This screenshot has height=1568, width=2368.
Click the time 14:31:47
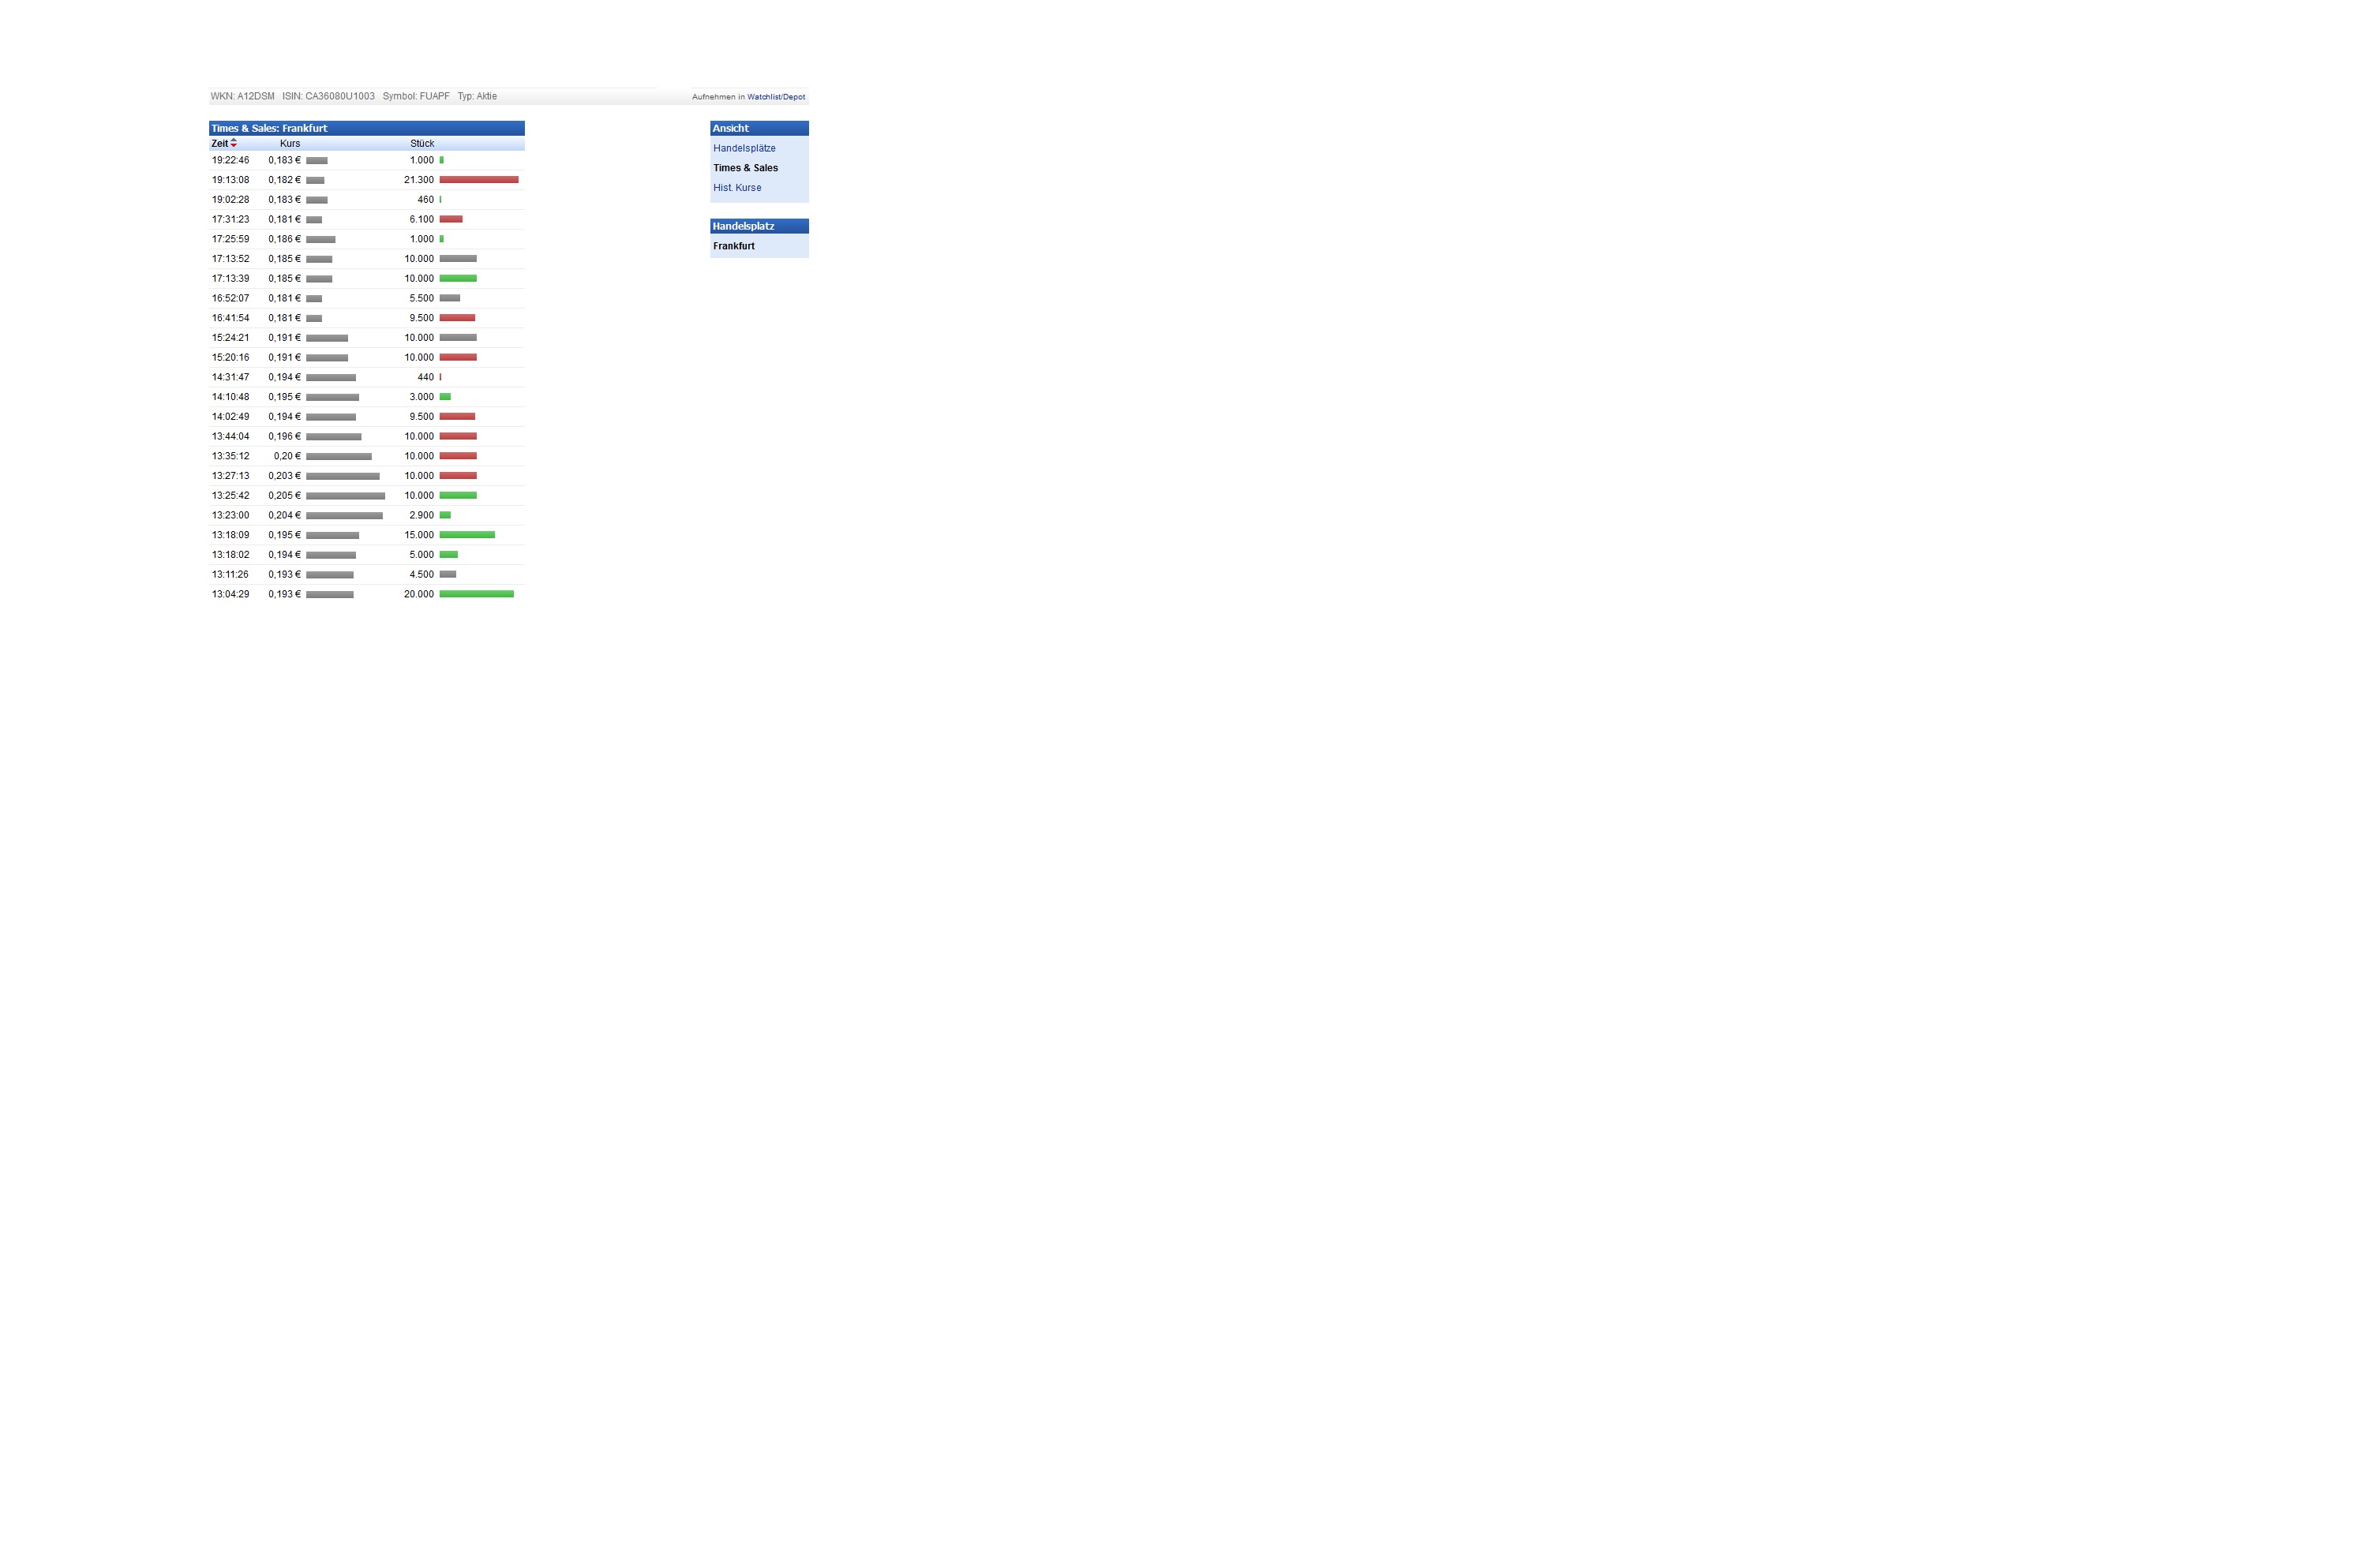[x=230, y=377]
